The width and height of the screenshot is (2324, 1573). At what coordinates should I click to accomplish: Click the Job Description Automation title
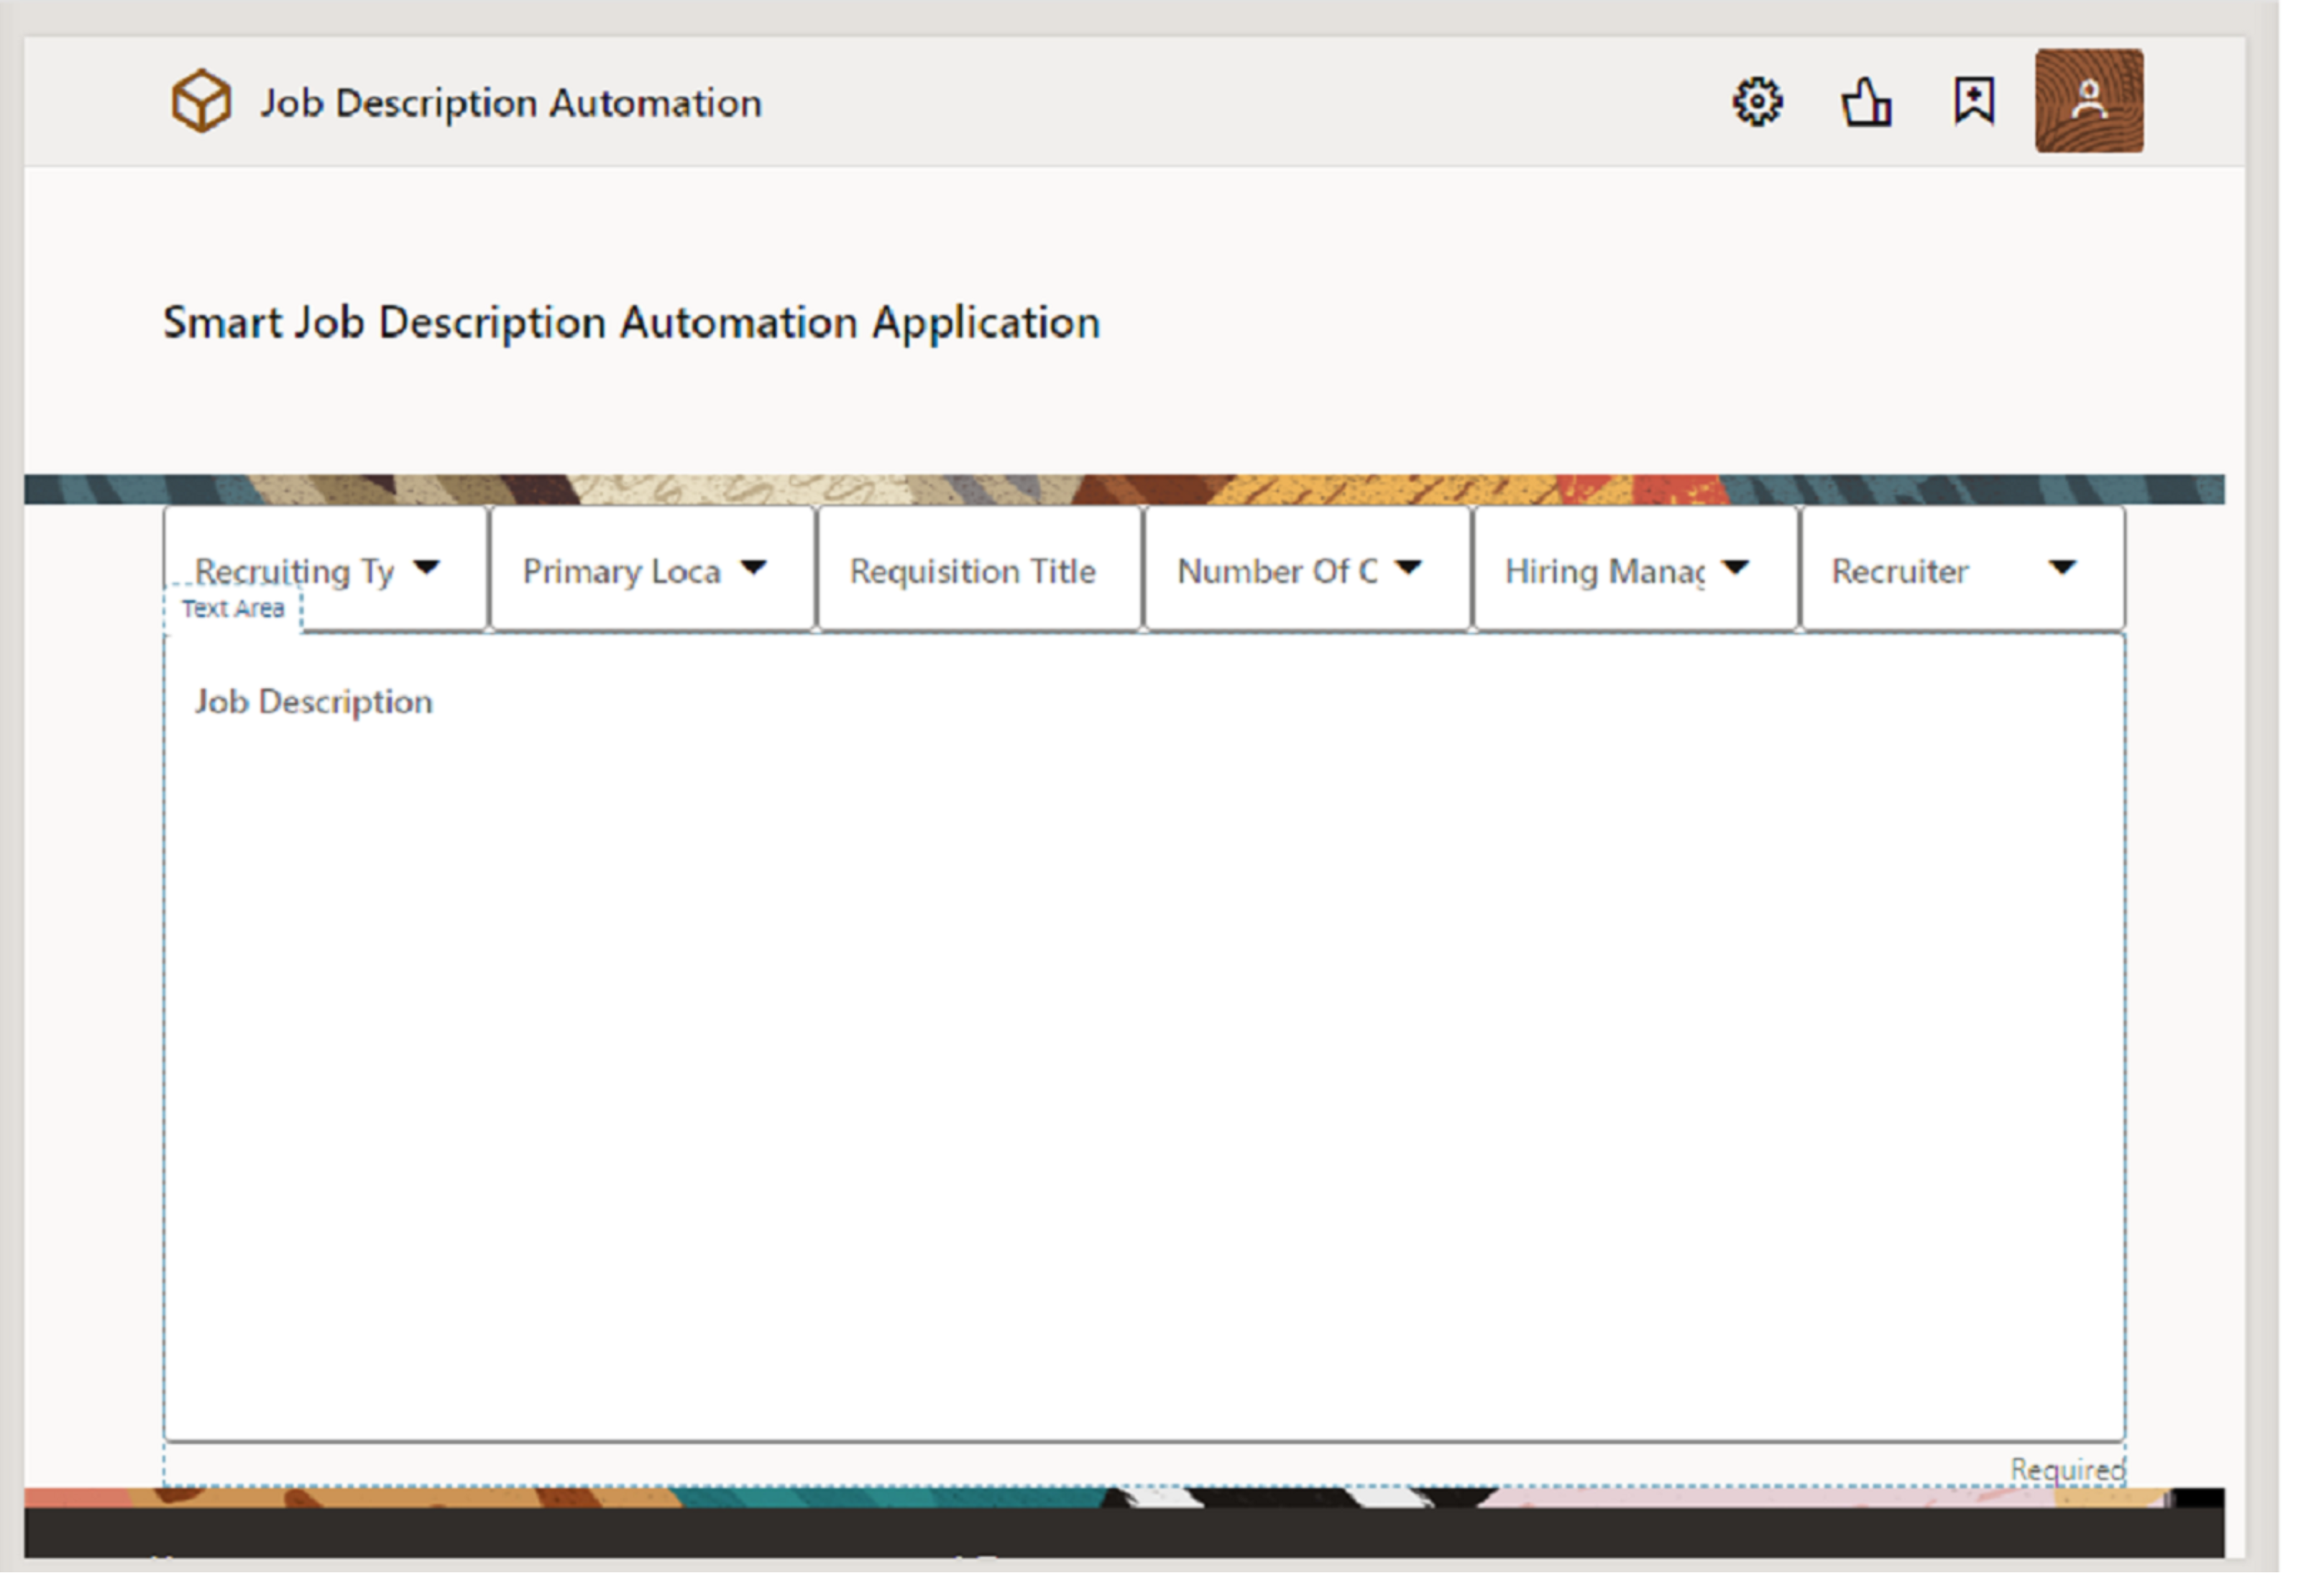[511, 103]
